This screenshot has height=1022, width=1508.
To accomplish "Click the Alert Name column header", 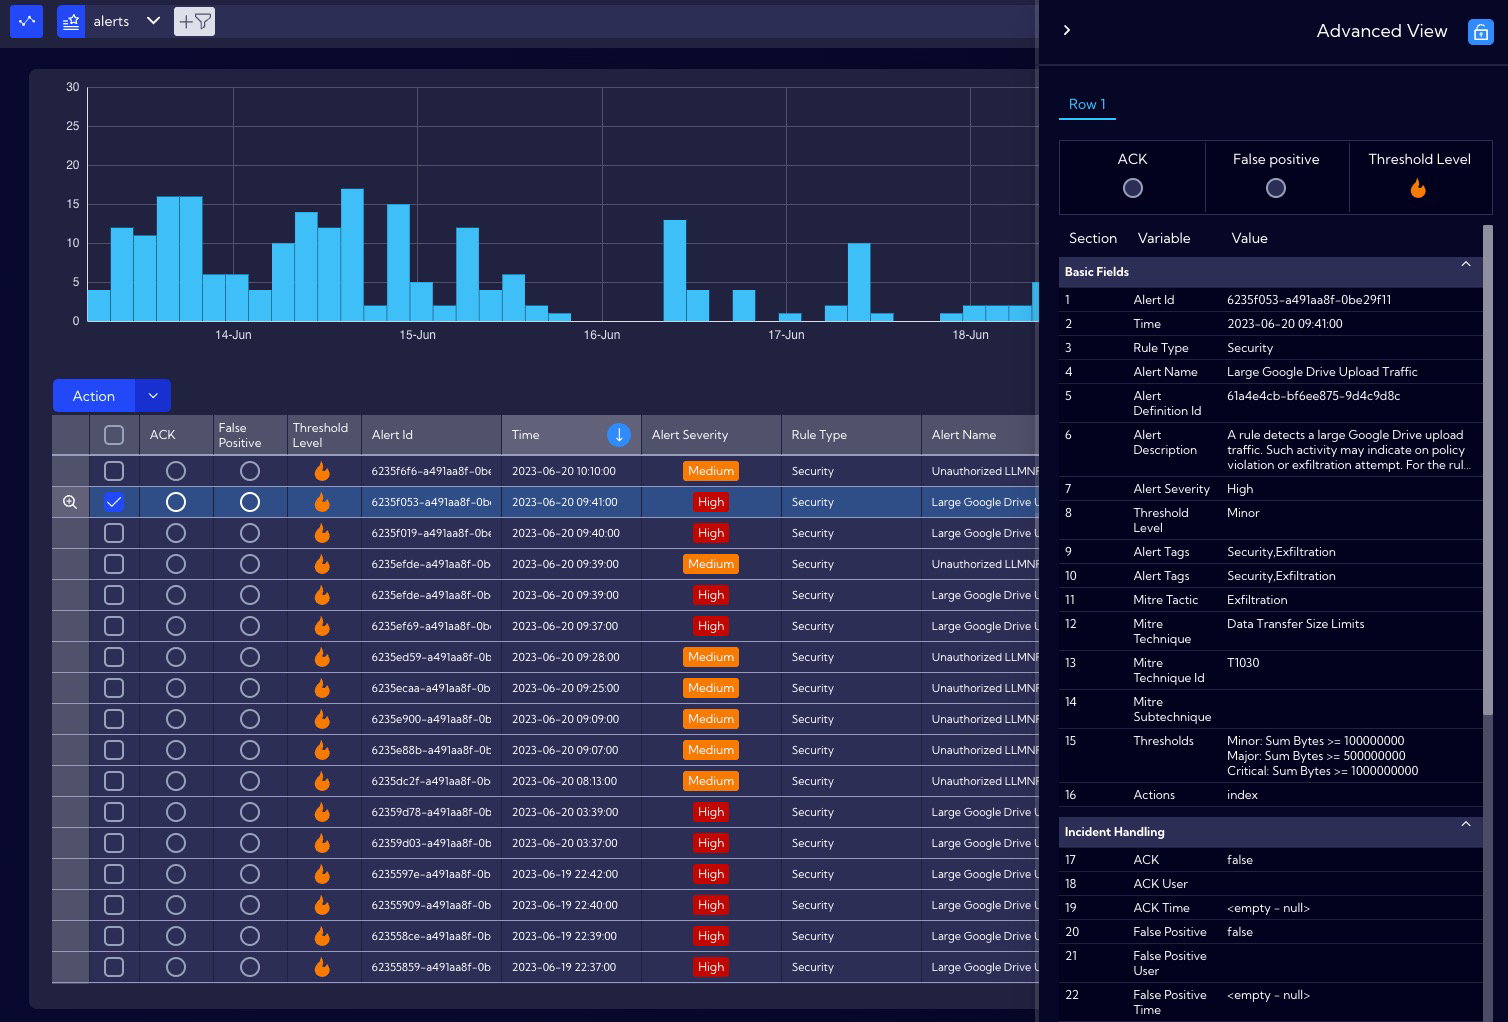I will click(980, 435).
